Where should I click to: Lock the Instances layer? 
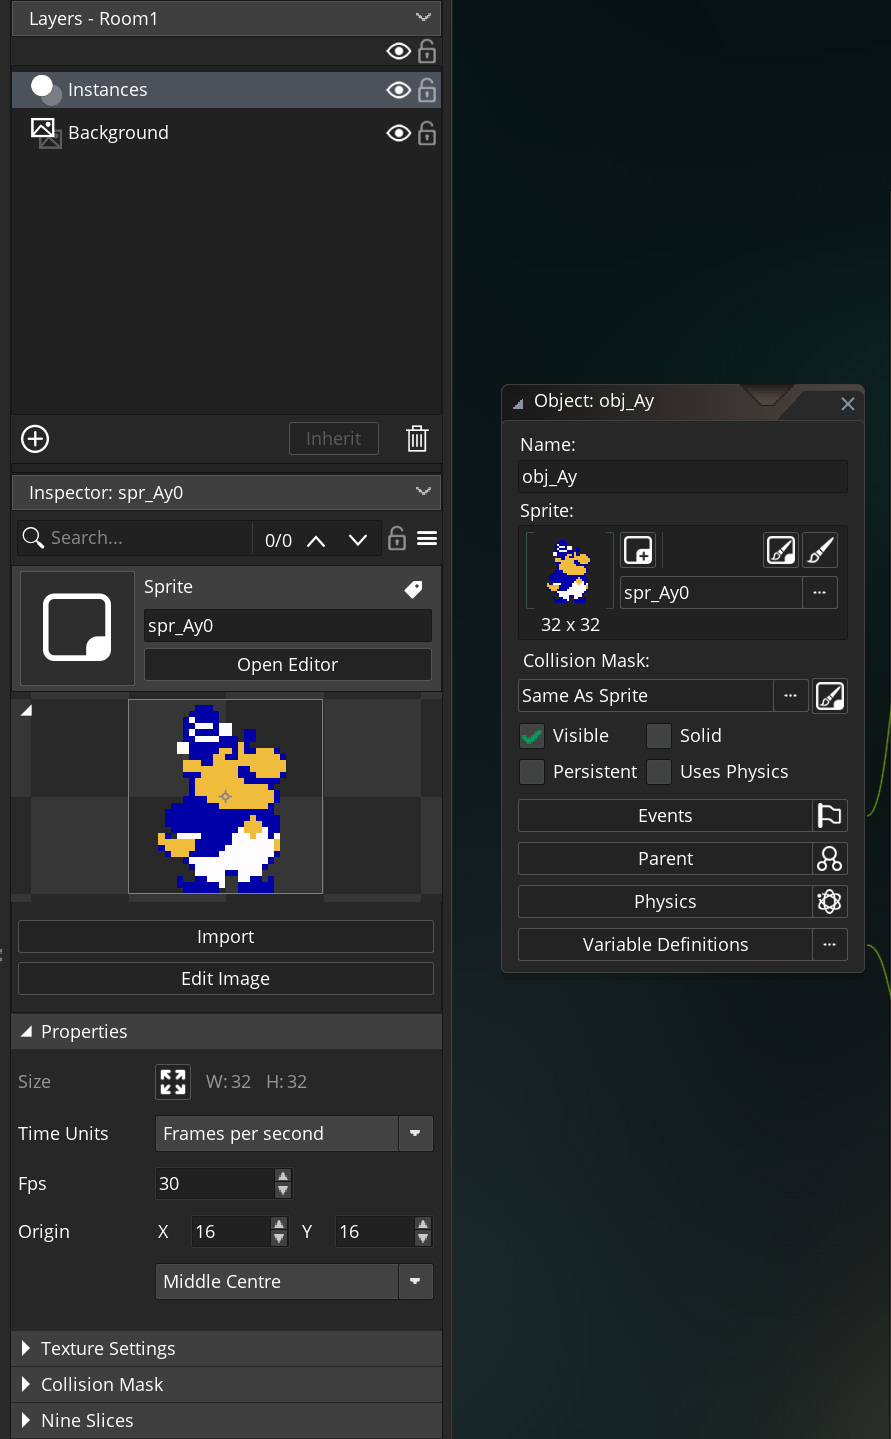point(427,90)
